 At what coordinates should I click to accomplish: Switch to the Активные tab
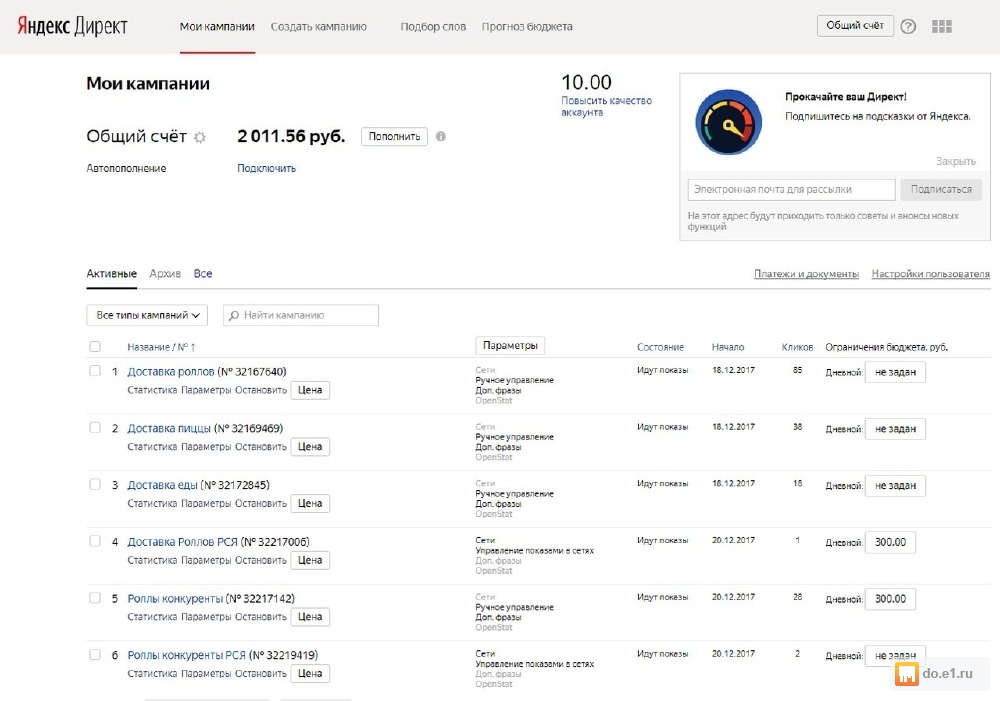112,274
